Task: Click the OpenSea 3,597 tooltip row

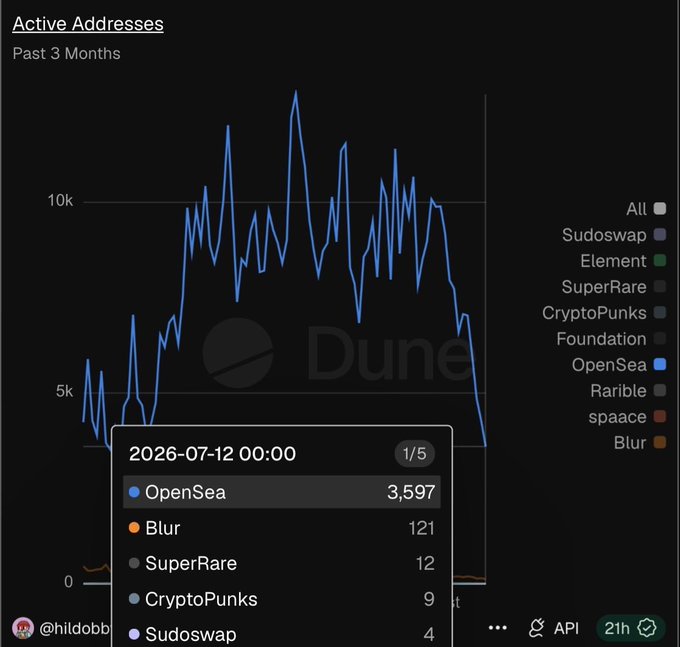Action: 282,492
